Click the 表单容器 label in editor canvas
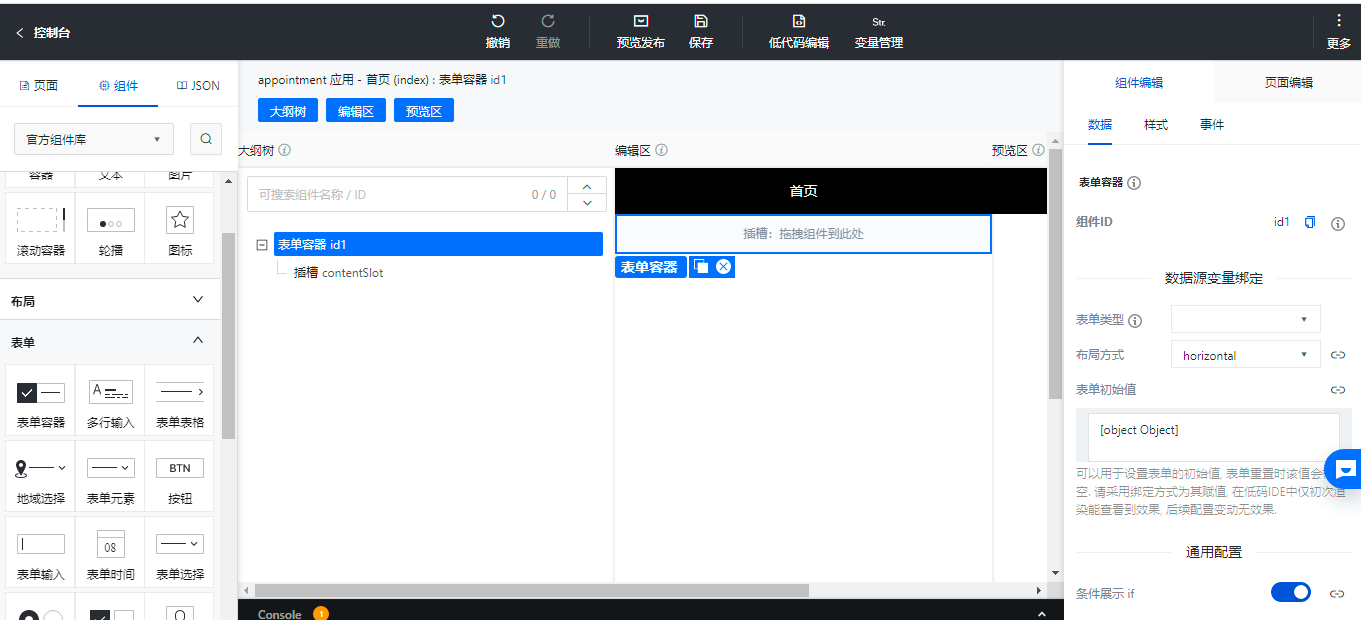Image resolution: width=1361 pixels, height=620 pixels. click(650, 267)
